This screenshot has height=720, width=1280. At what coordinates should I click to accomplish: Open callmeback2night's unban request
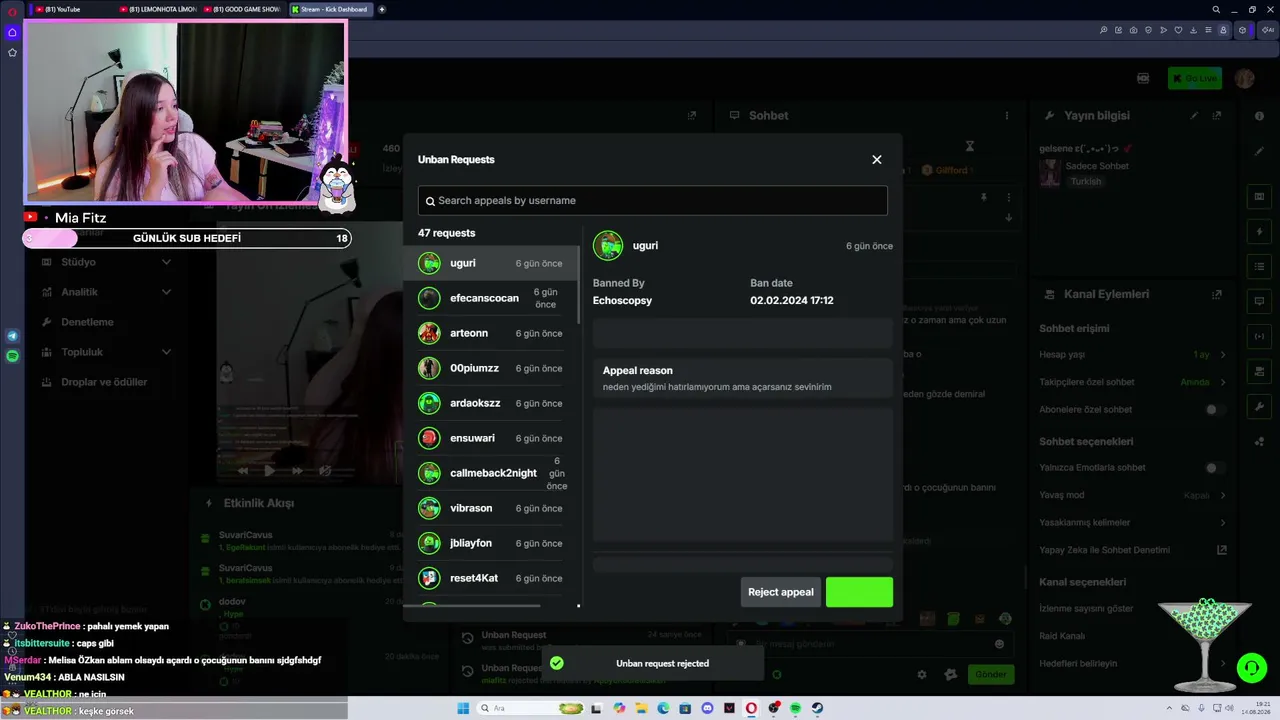coord(491,473)
